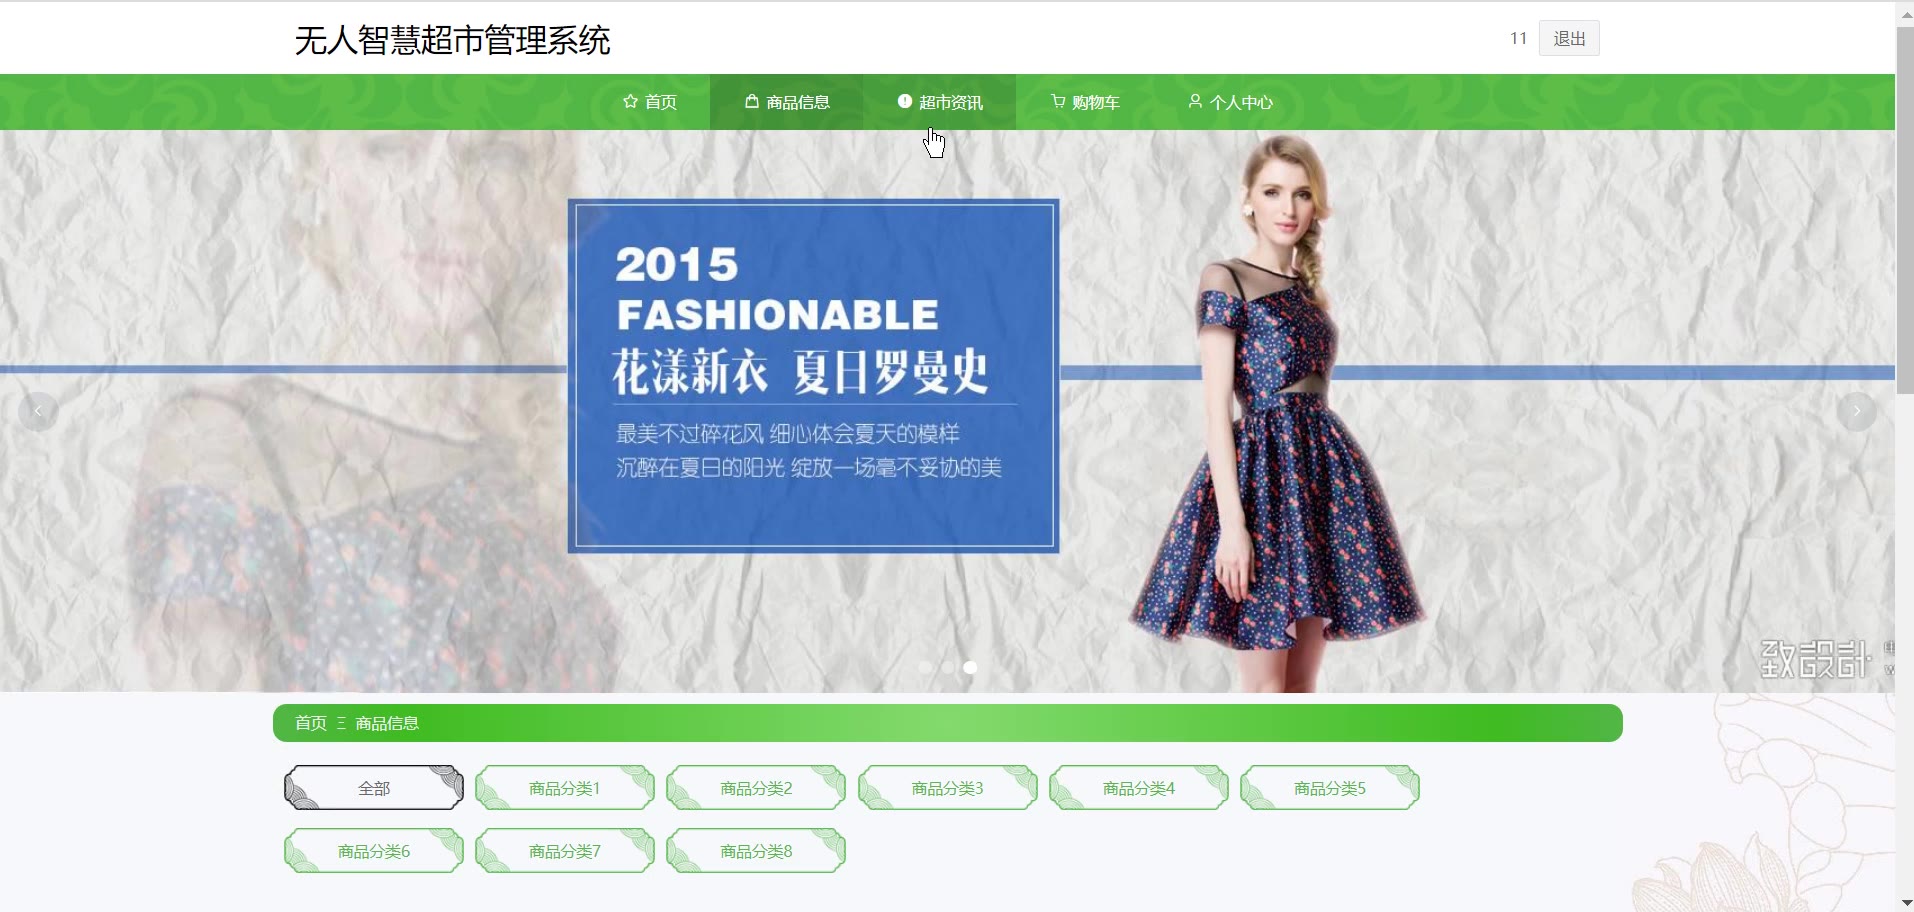The width and height of the screenshot is (1914, 912).
Task: Select the first carousel indicator dot
Action: pos(926,667)
